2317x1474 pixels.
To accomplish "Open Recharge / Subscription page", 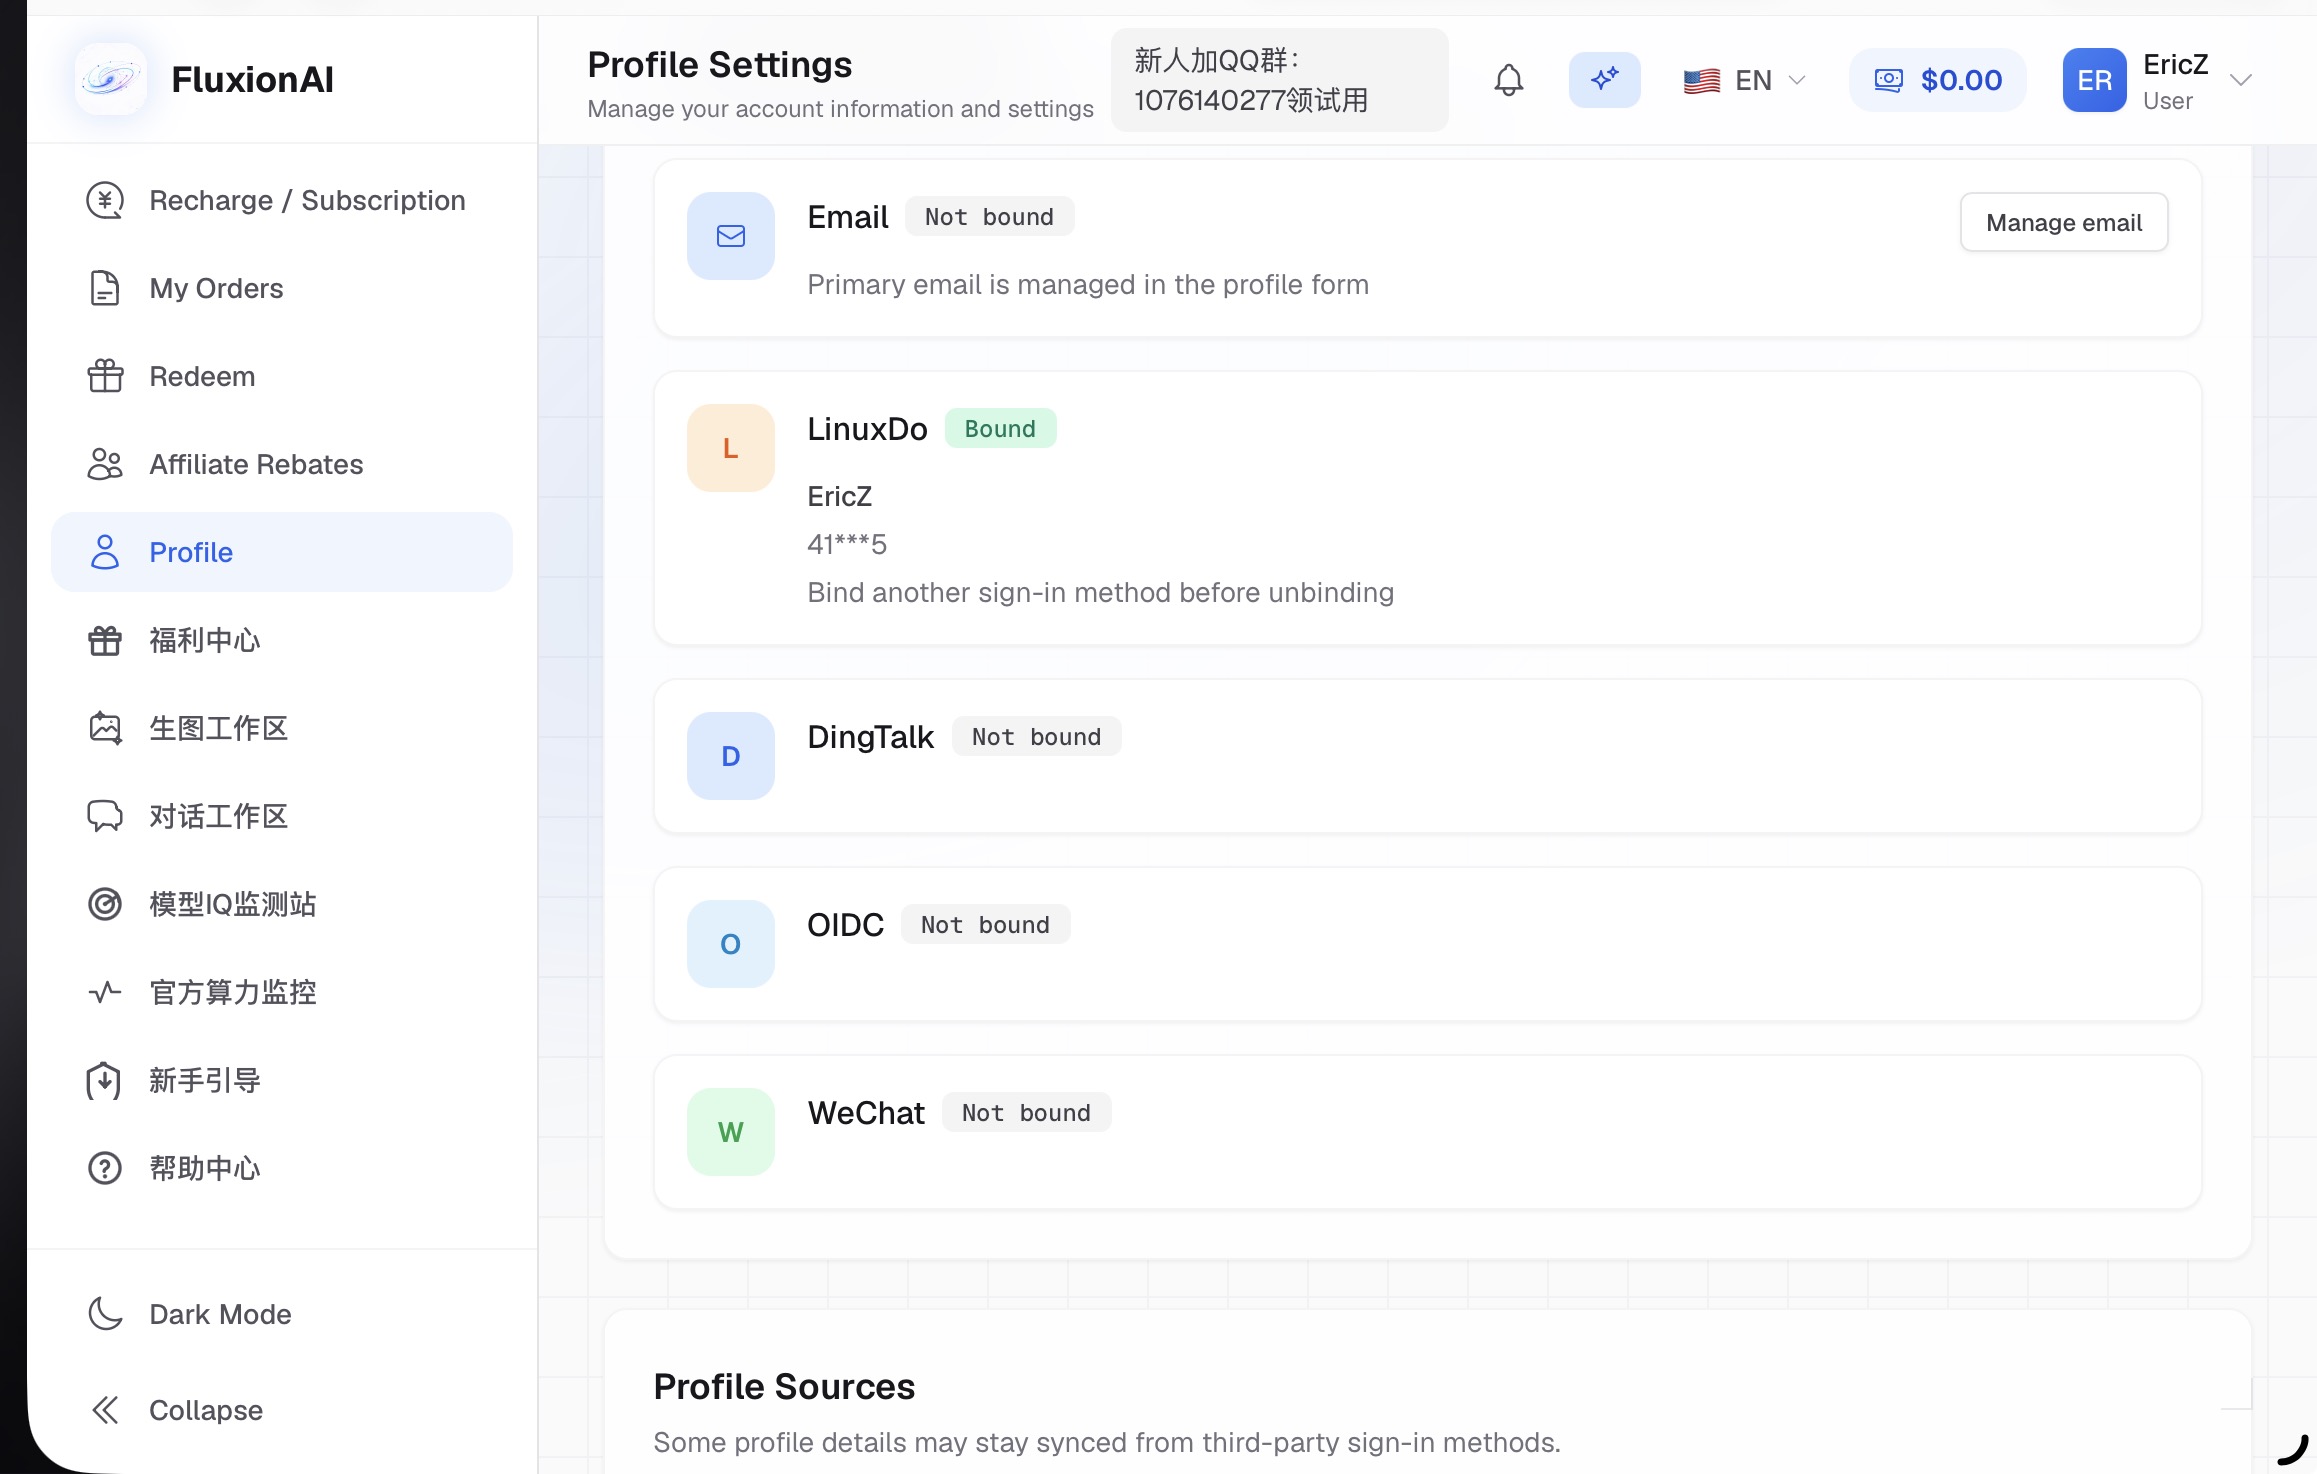I will point(282,200).
